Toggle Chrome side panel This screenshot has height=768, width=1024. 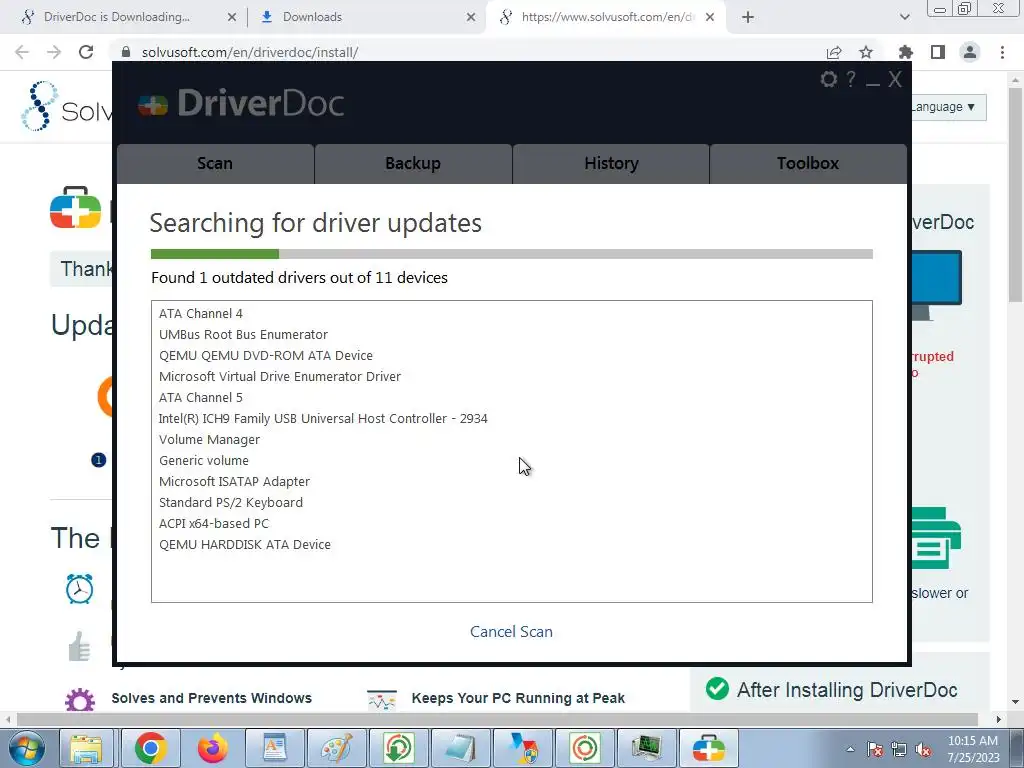(x=938, y=52)
